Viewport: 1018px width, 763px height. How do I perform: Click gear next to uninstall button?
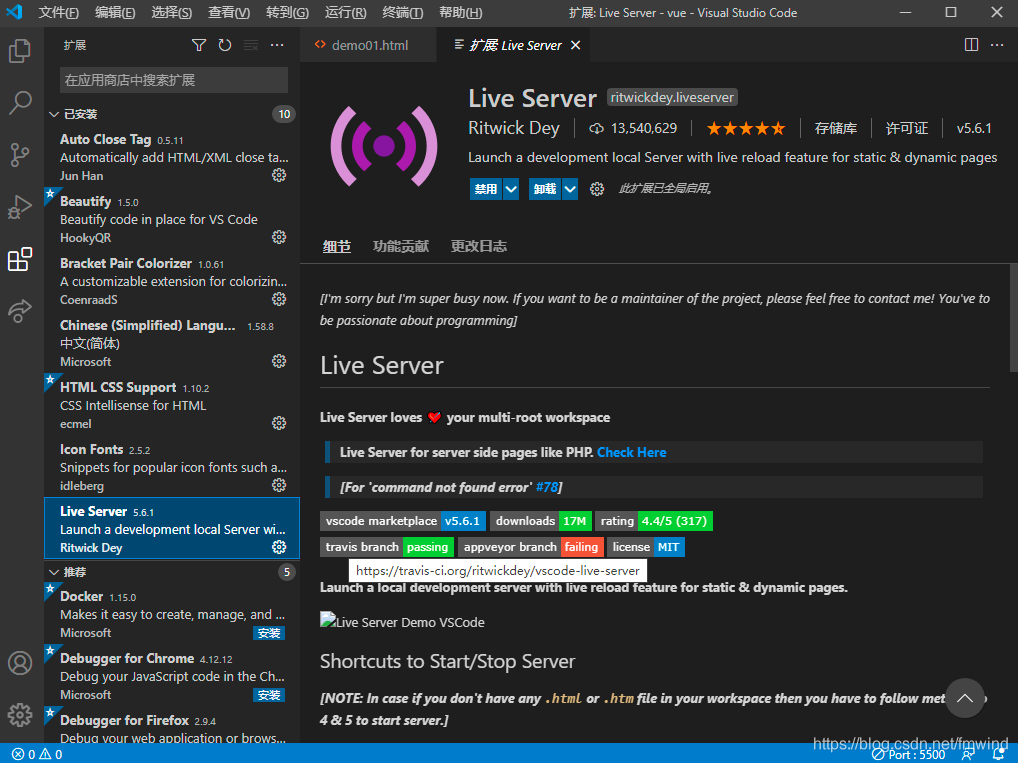click(597, 189)
